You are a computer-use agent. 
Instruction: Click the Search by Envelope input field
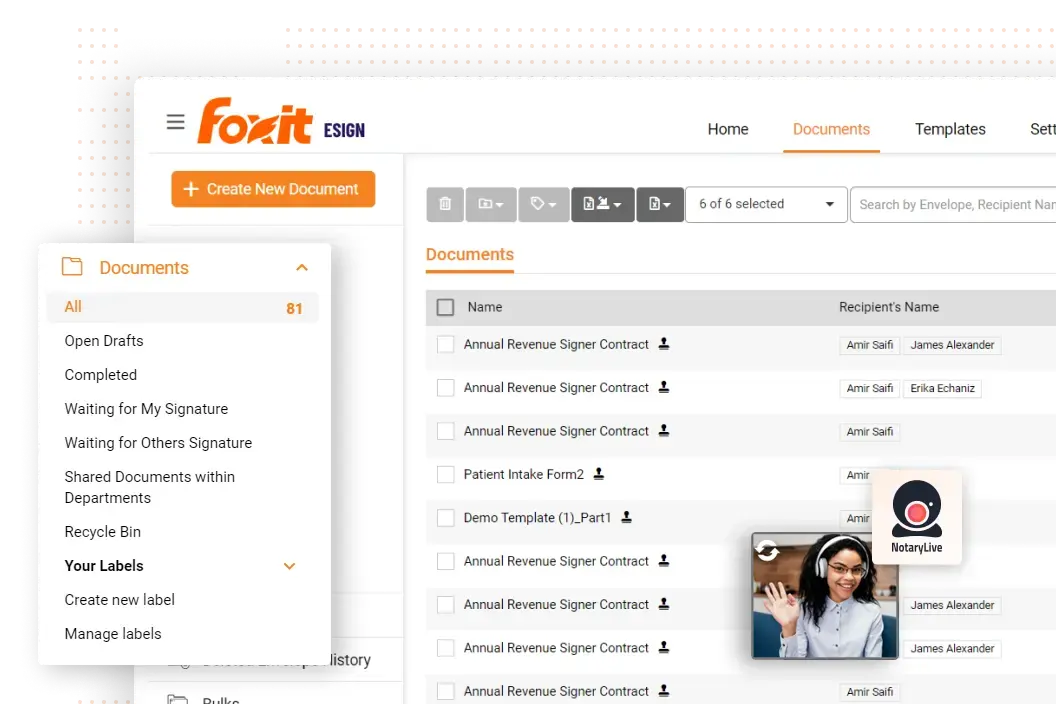pos(954,204)
